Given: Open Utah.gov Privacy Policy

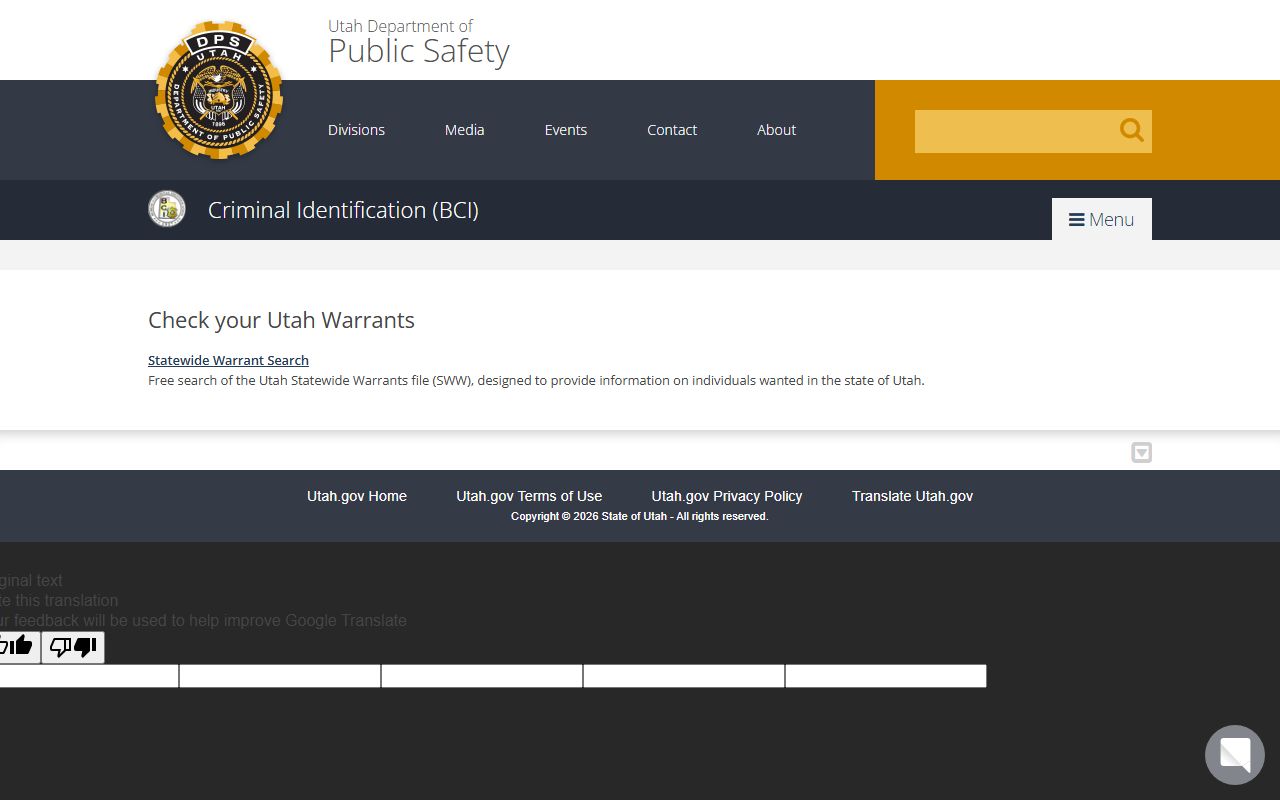Looking at the screenshot, I should (x=727, y=496).
